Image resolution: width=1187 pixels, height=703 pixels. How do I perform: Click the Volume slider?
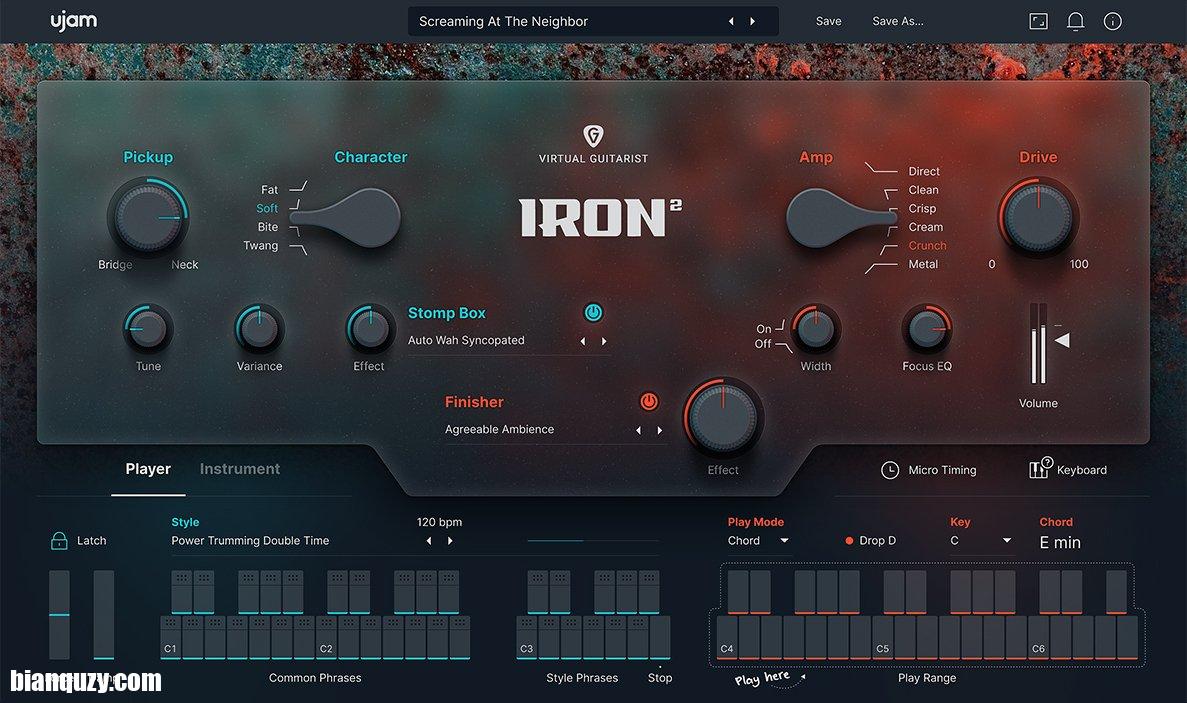1038,344
